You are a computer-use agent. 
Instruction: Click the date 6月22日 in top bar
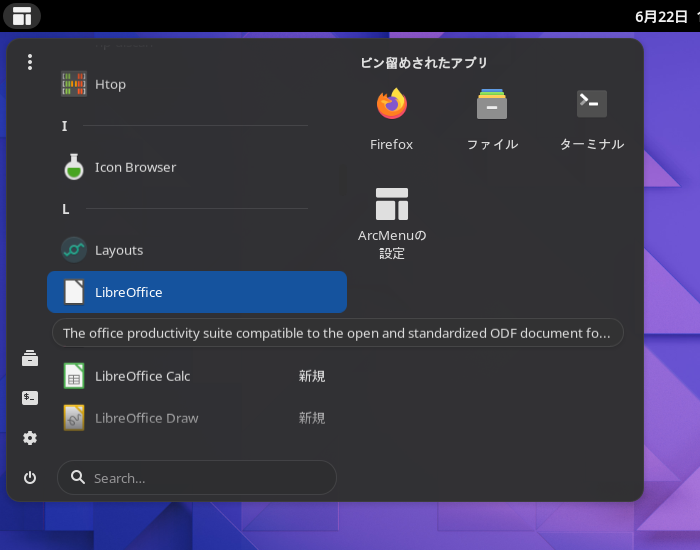[x=661, y=17]
